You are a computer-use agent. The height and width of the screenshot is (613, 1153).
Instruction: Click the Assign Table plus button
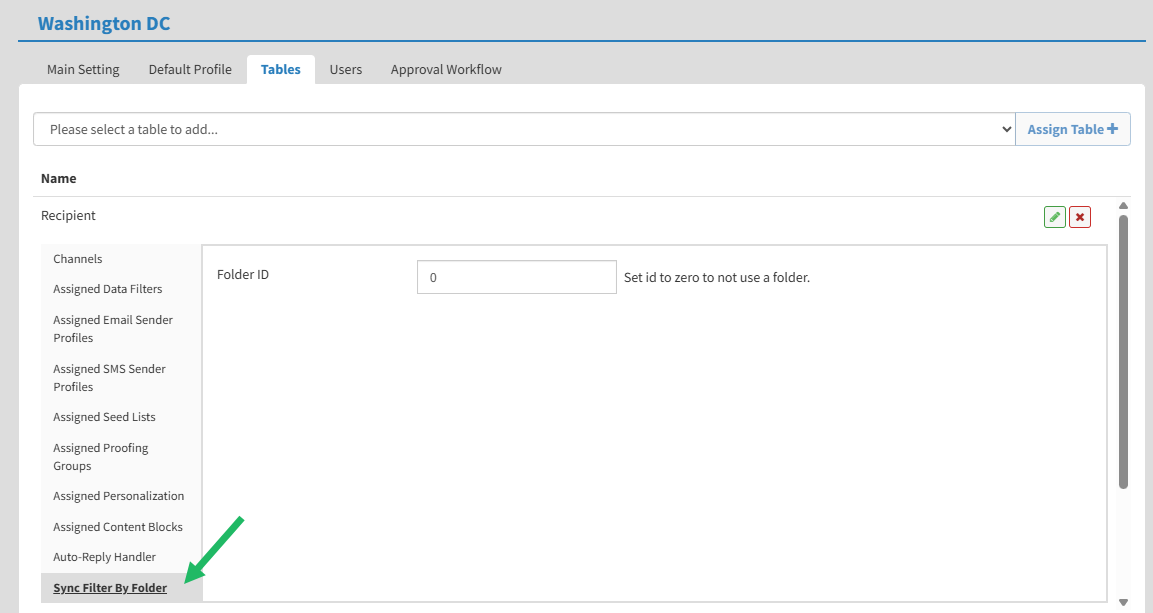point(1072,129)
